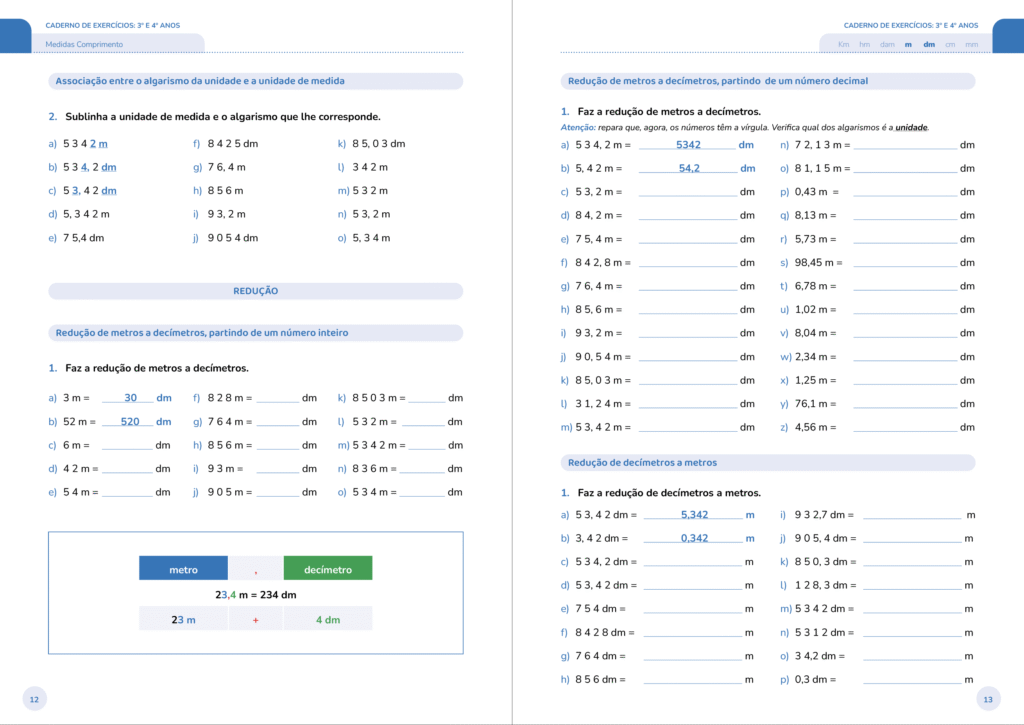Click the 'dam' unit label
This screenshot has width=1024, height=725.
[887, 44]
